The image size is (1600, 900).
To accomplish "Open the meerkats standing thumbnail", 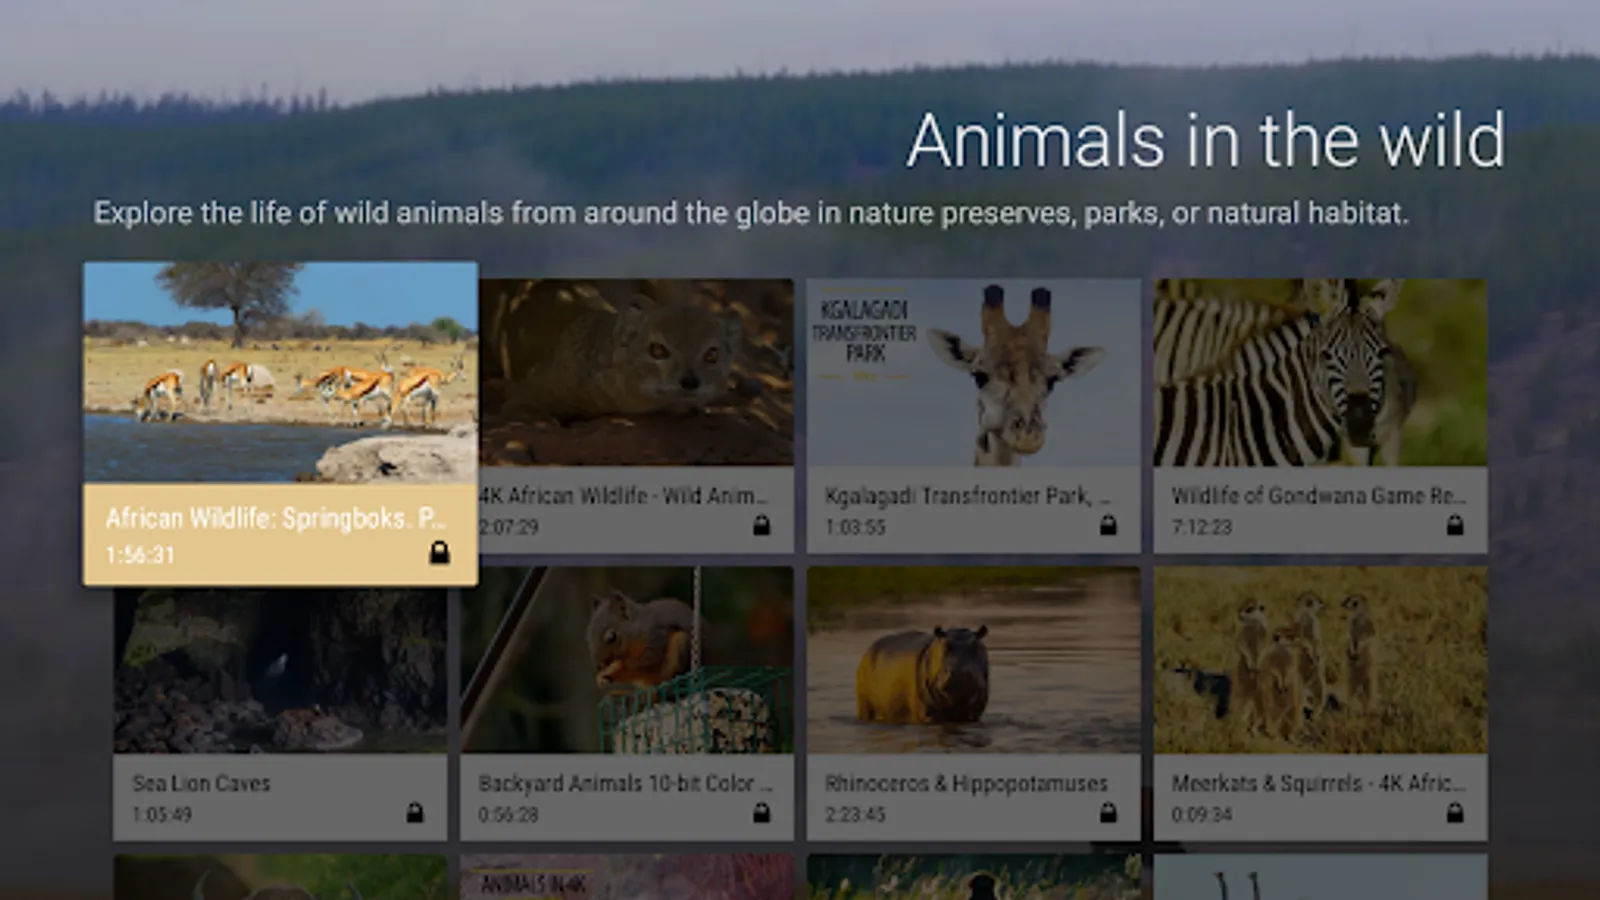I will (x=1320, y=660).
